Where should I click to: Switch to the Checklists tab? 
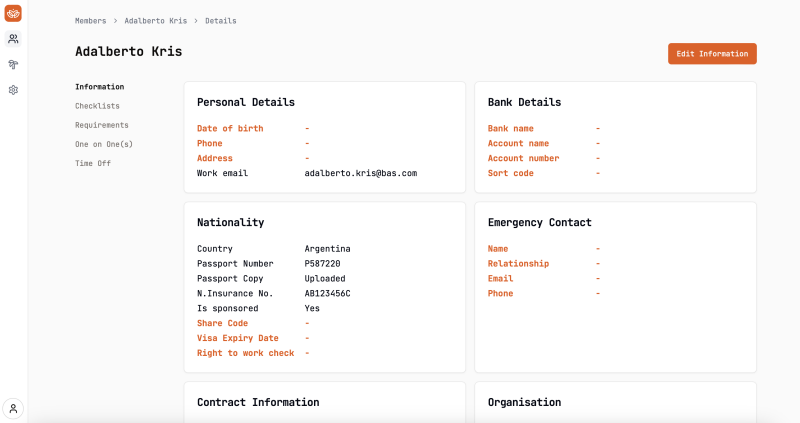[x=97, y=106]
